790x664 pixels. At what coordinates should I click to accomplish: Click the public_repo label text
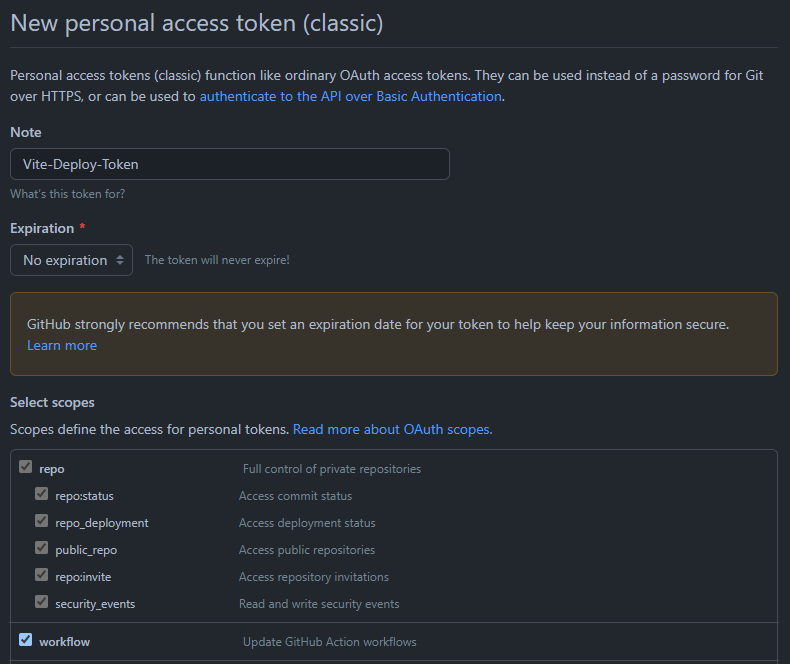[86, 550]
